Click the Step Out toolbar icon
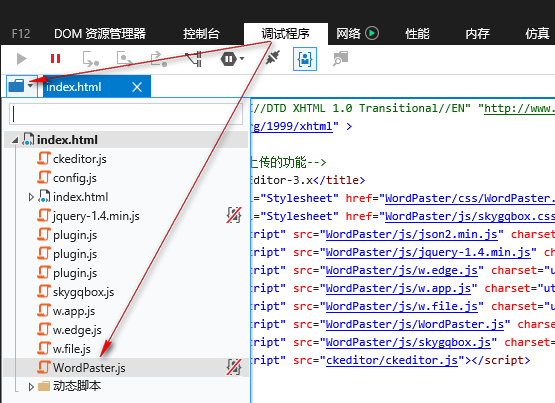555x403 pixels. pyautogui.click(x=159, y=59)
